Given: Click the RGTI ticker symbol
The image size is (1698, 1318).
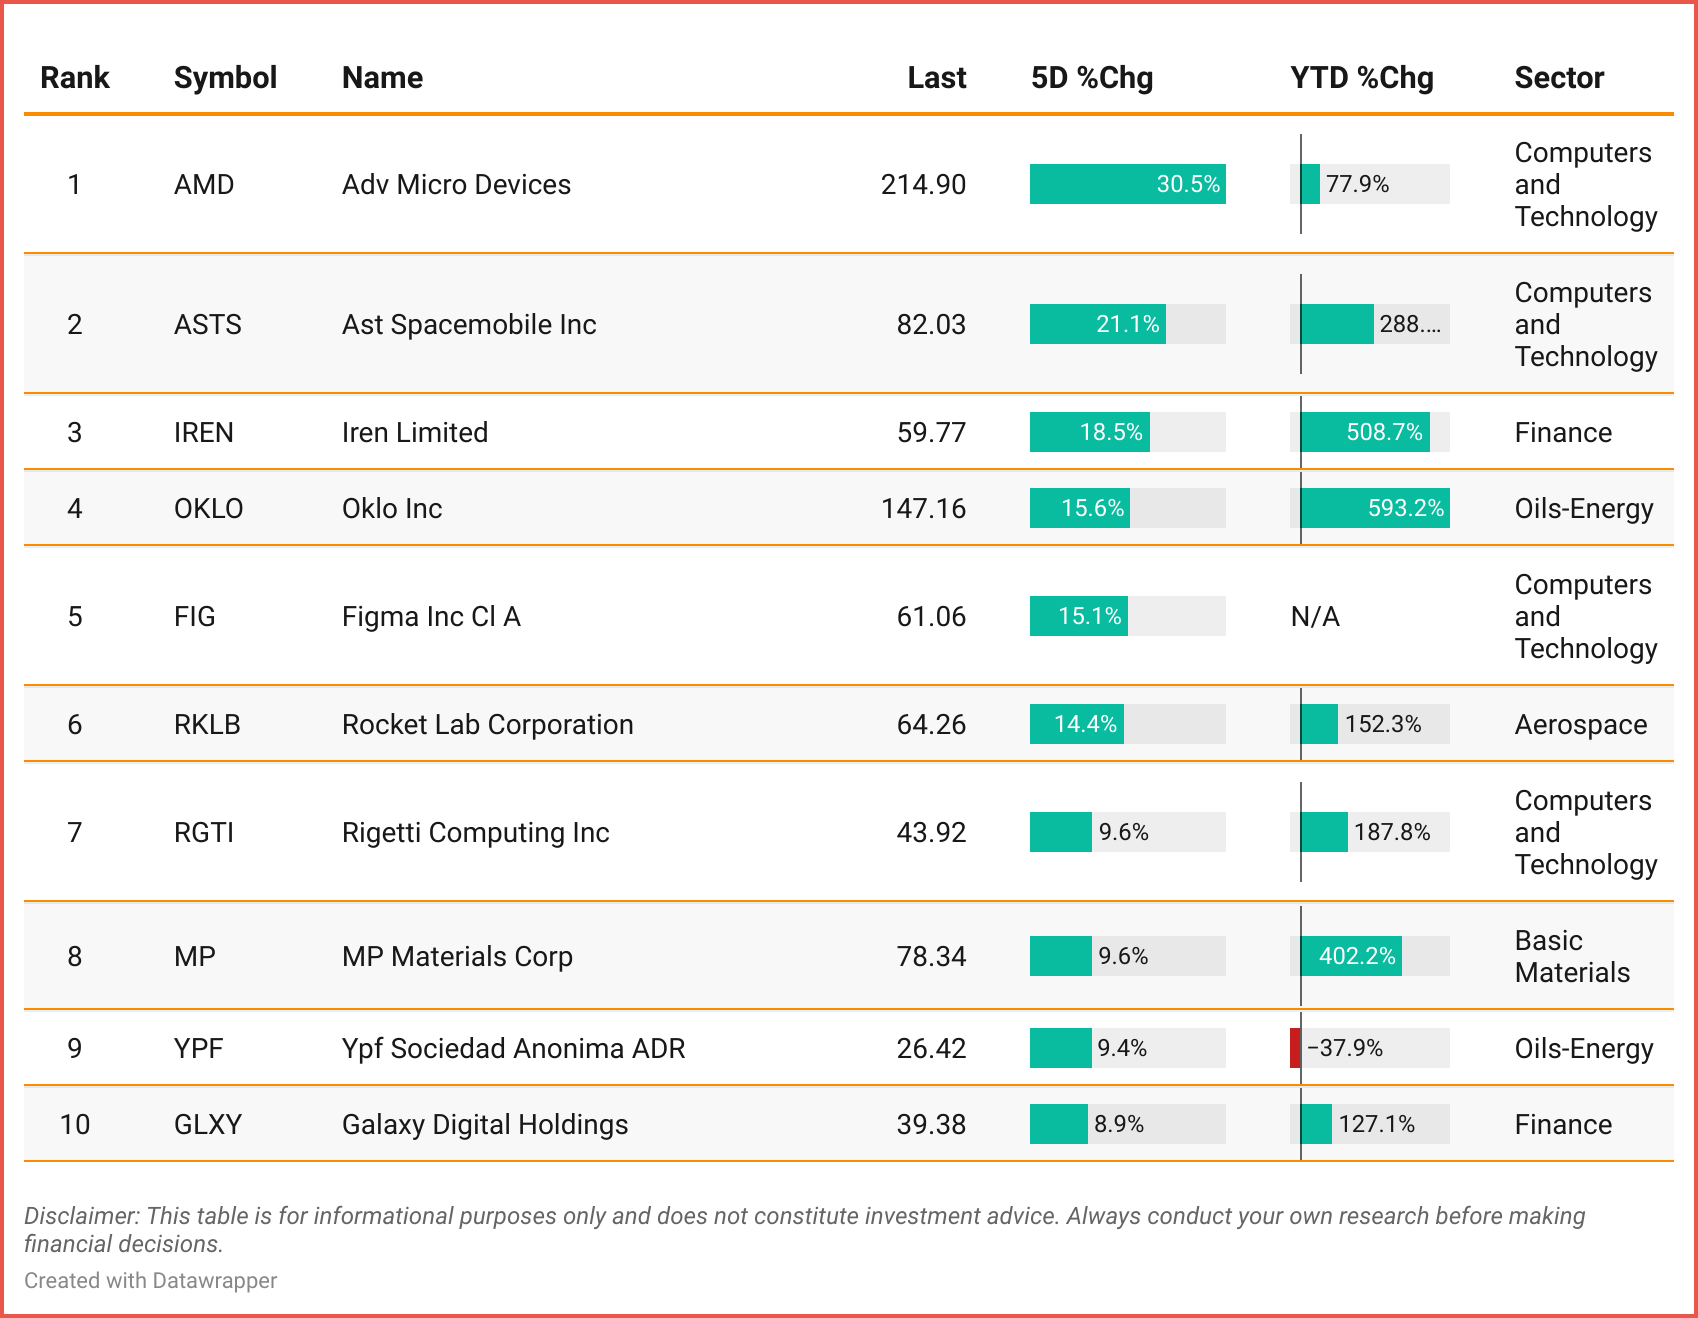Looking at the screenshot, I should 204,833.
